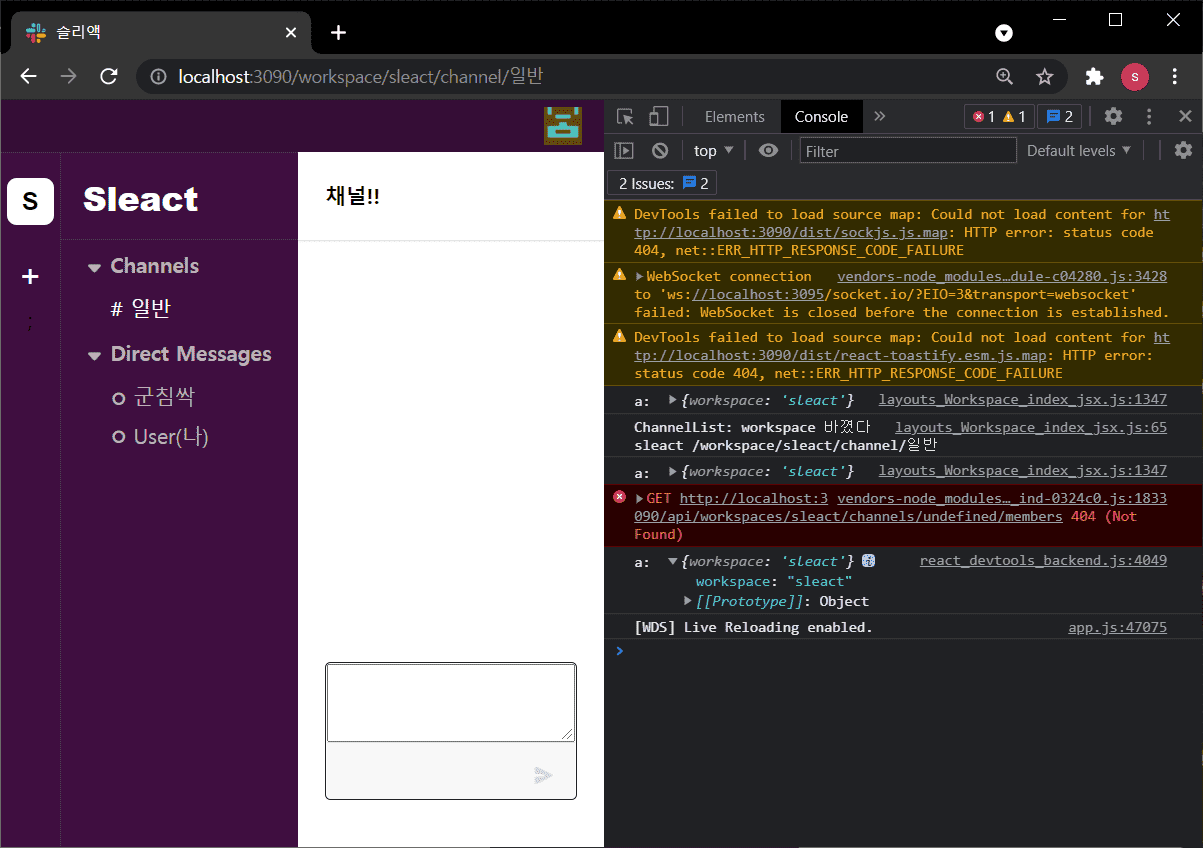Go back in browser history
Screen dimensions: 1203x848
(29, 77)
